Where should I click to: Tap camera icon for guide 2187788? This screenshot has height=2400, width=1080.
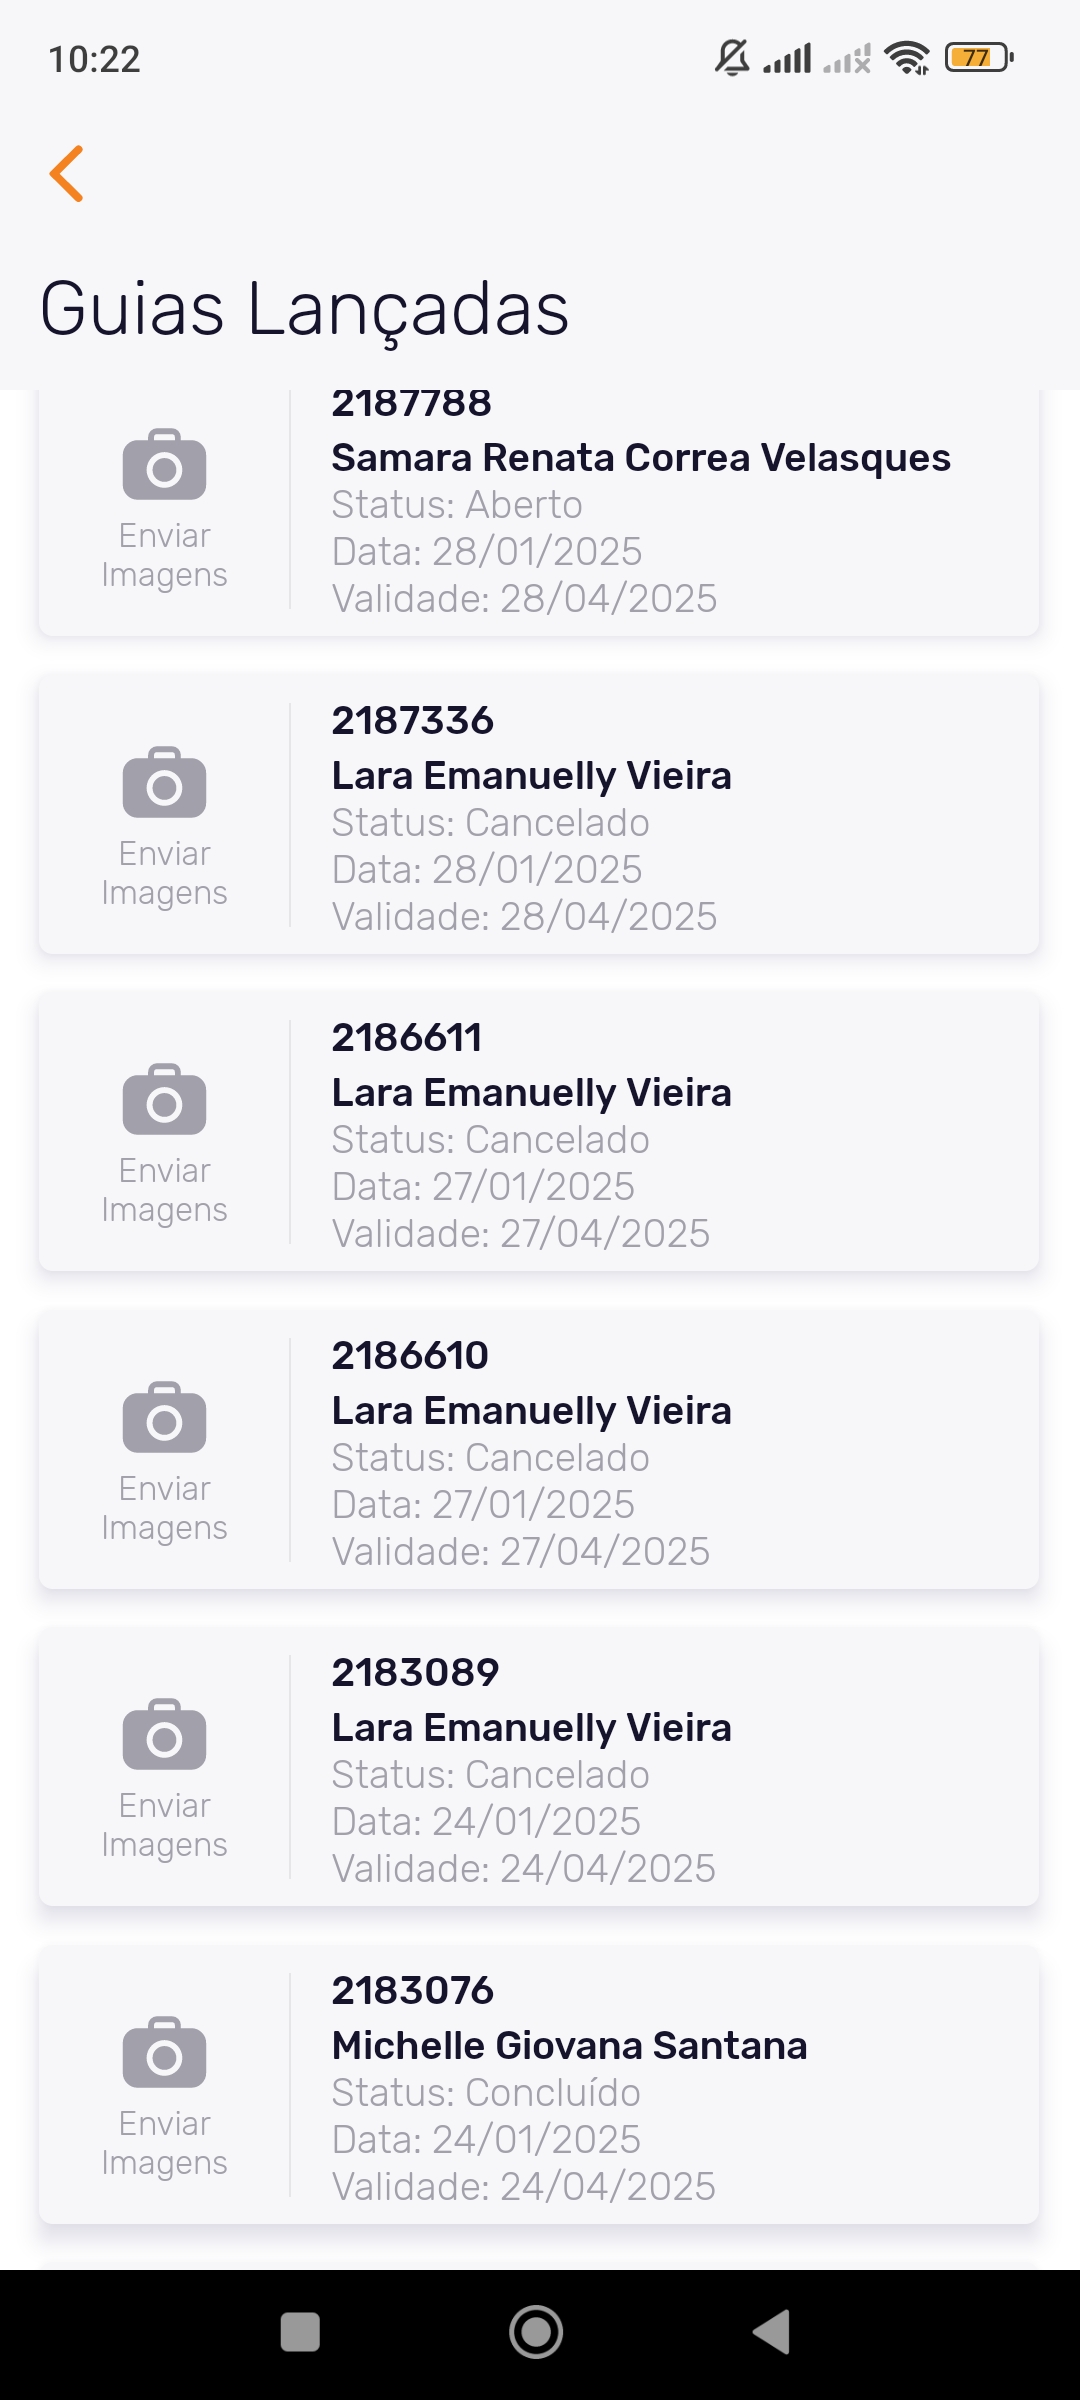[x=165, y=465]
